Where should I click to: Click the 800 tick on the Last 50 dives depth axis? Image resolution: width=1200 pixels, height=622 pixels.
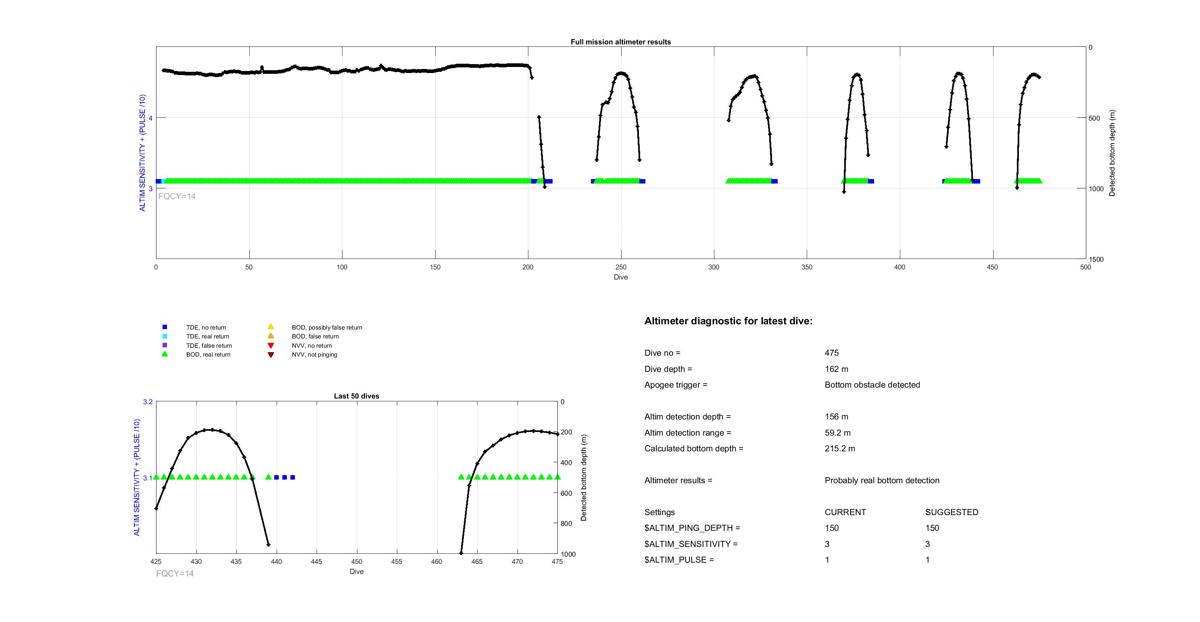(569, 524)
